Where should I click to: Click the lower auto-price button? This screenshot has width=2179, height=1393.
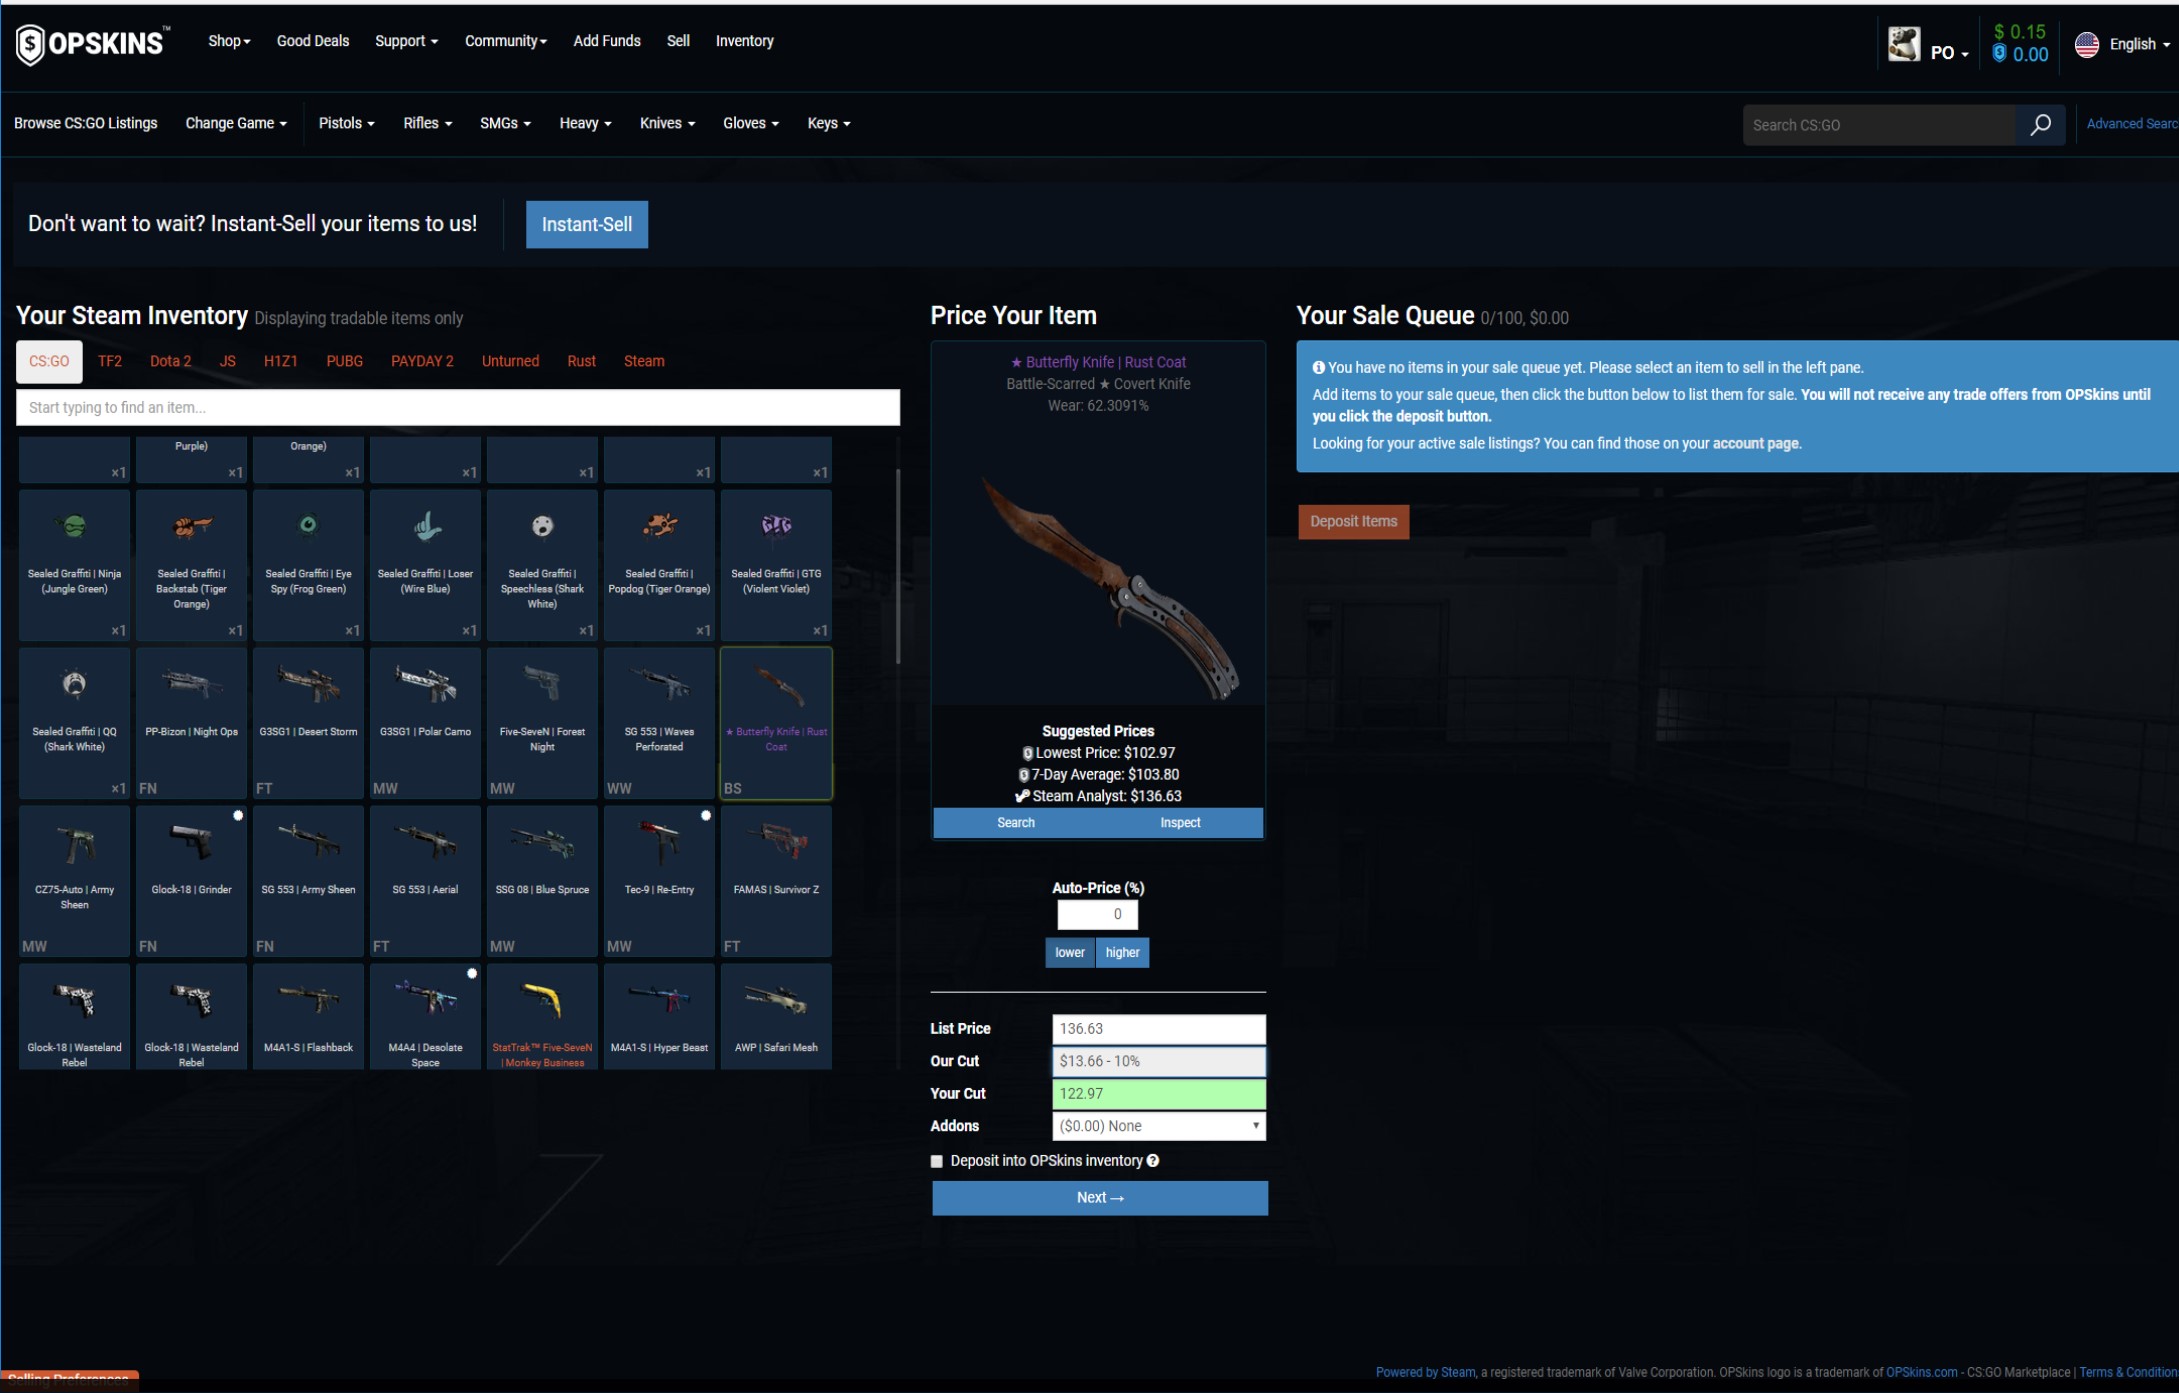coord(1069,952)
